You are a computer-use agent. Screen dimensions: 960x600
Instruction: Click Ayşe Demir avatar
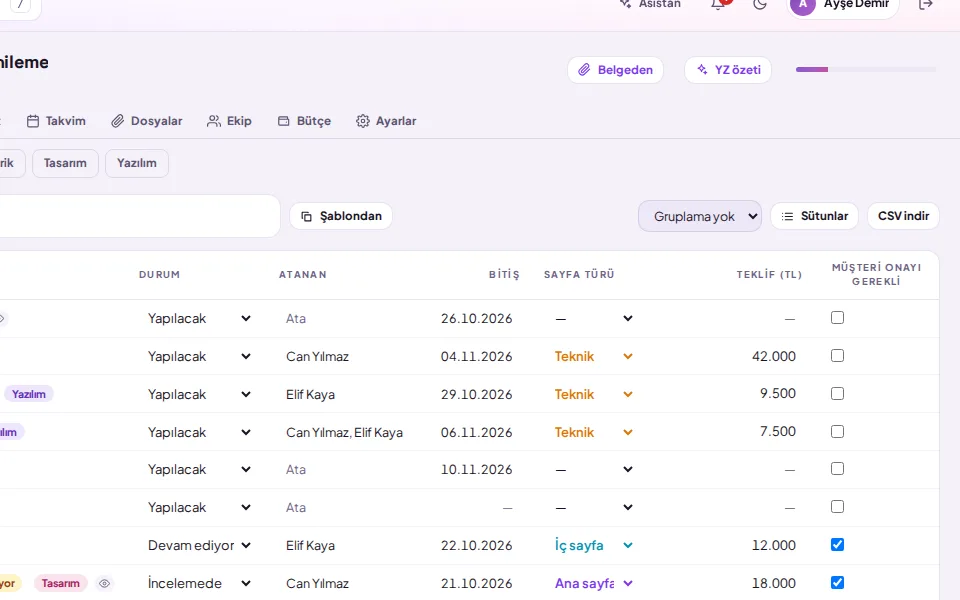pyautogui.click(x=803, y=5)
